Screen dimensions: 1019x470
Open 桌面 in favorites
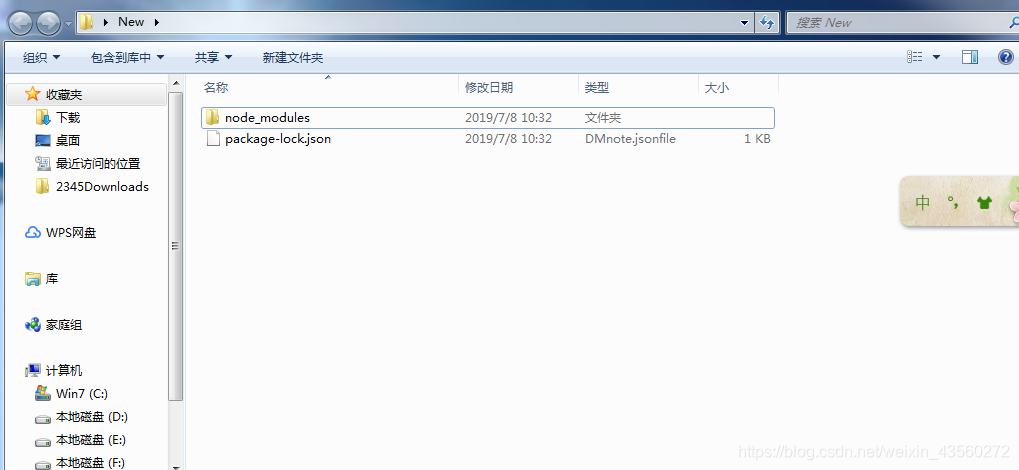pos(68,140)
